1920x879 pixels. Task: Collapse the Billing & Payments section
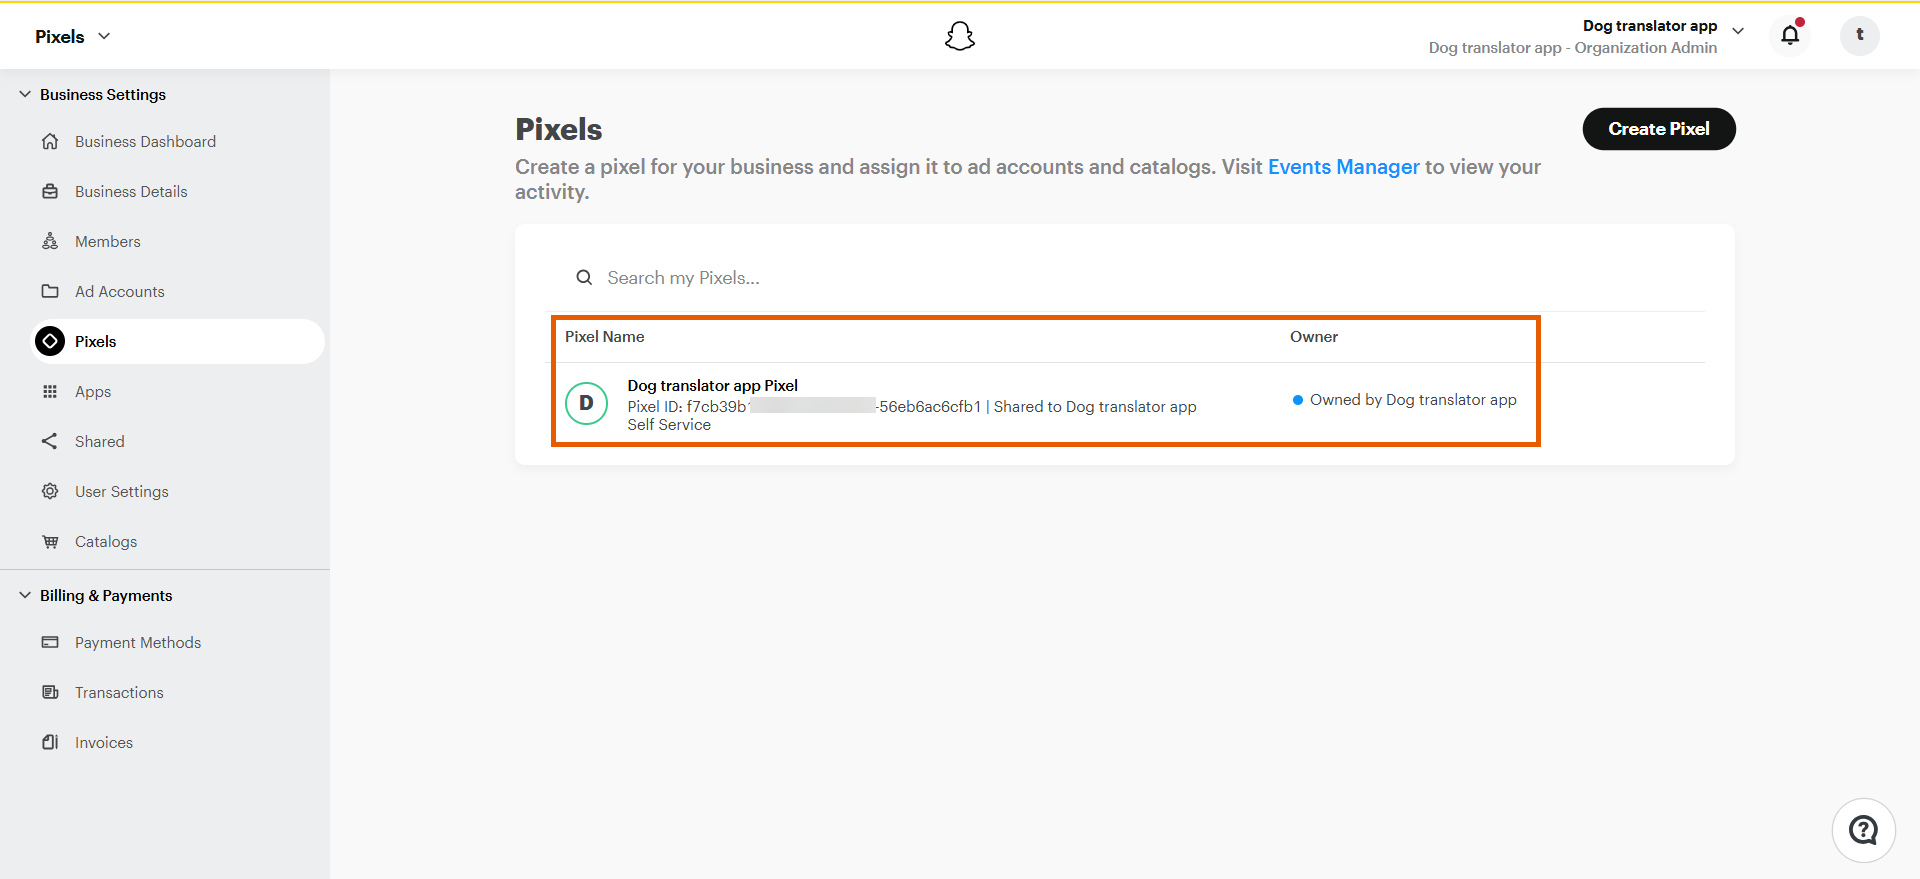(x=25, y=595)
